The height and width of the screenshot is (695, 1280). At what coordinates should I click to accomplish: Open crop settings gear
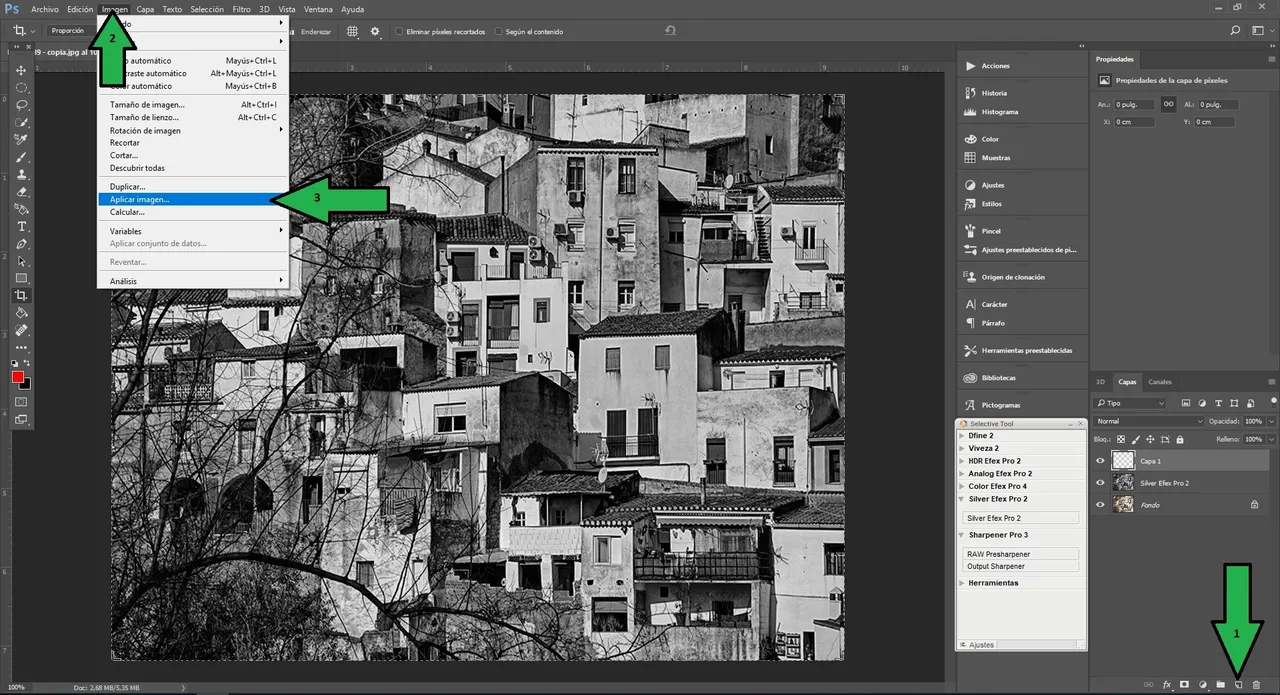tap(375, 31)
